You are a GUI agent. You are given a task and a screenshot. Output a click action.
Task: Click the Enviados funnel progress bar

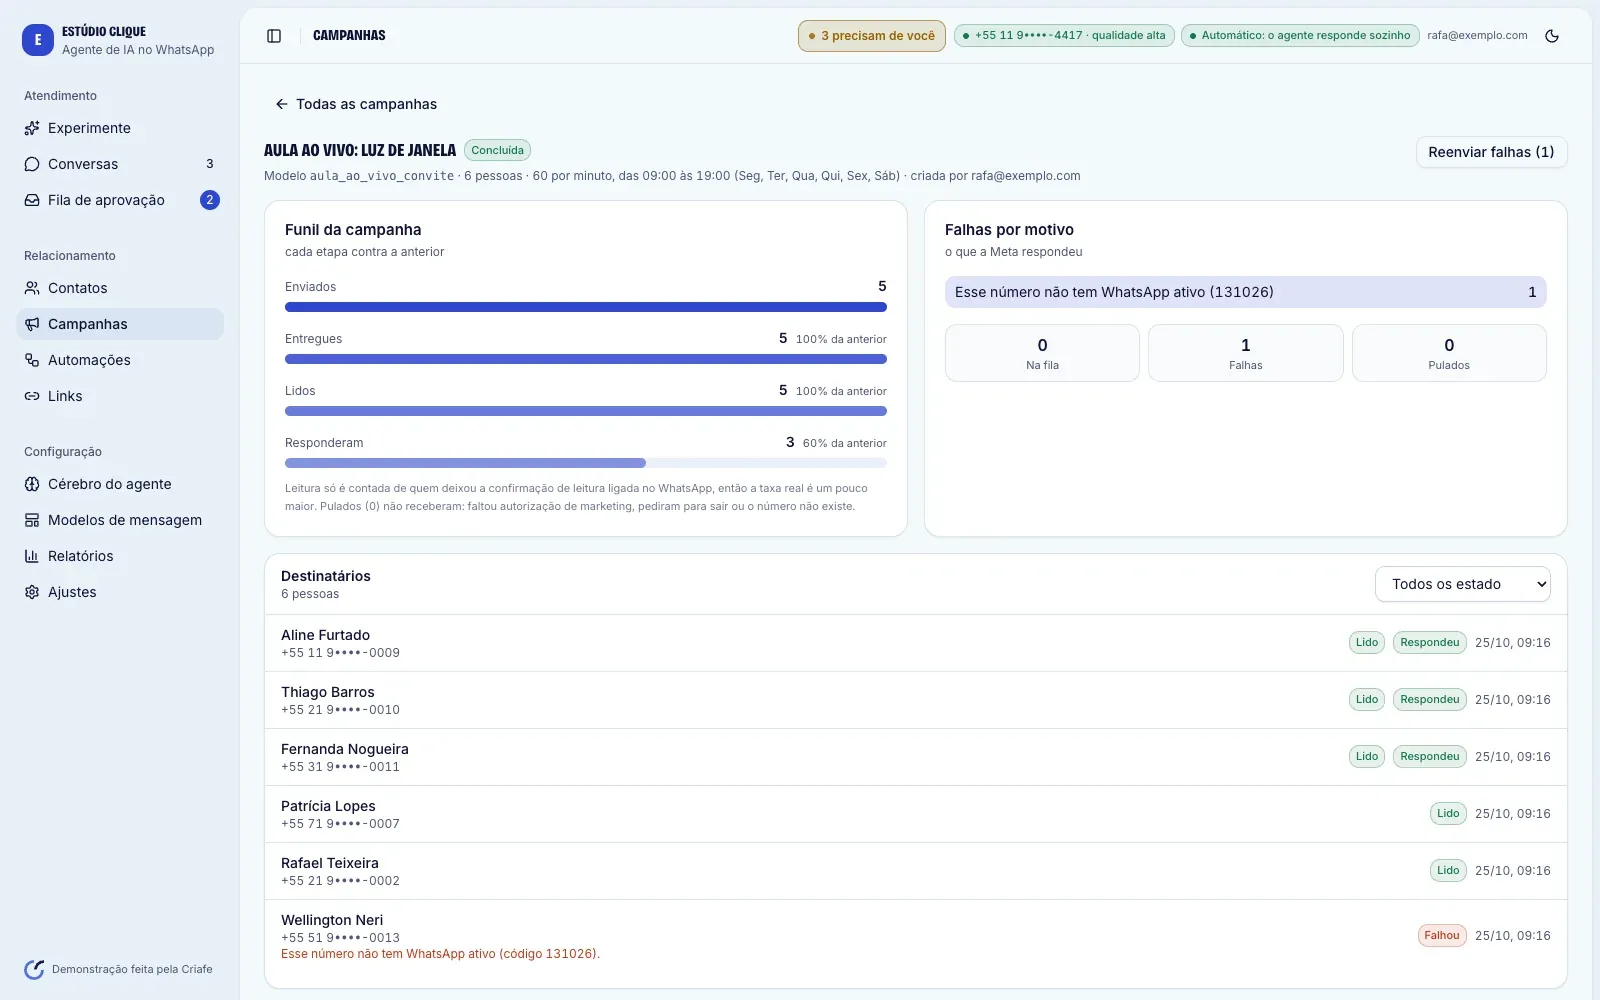pos(586,307)
